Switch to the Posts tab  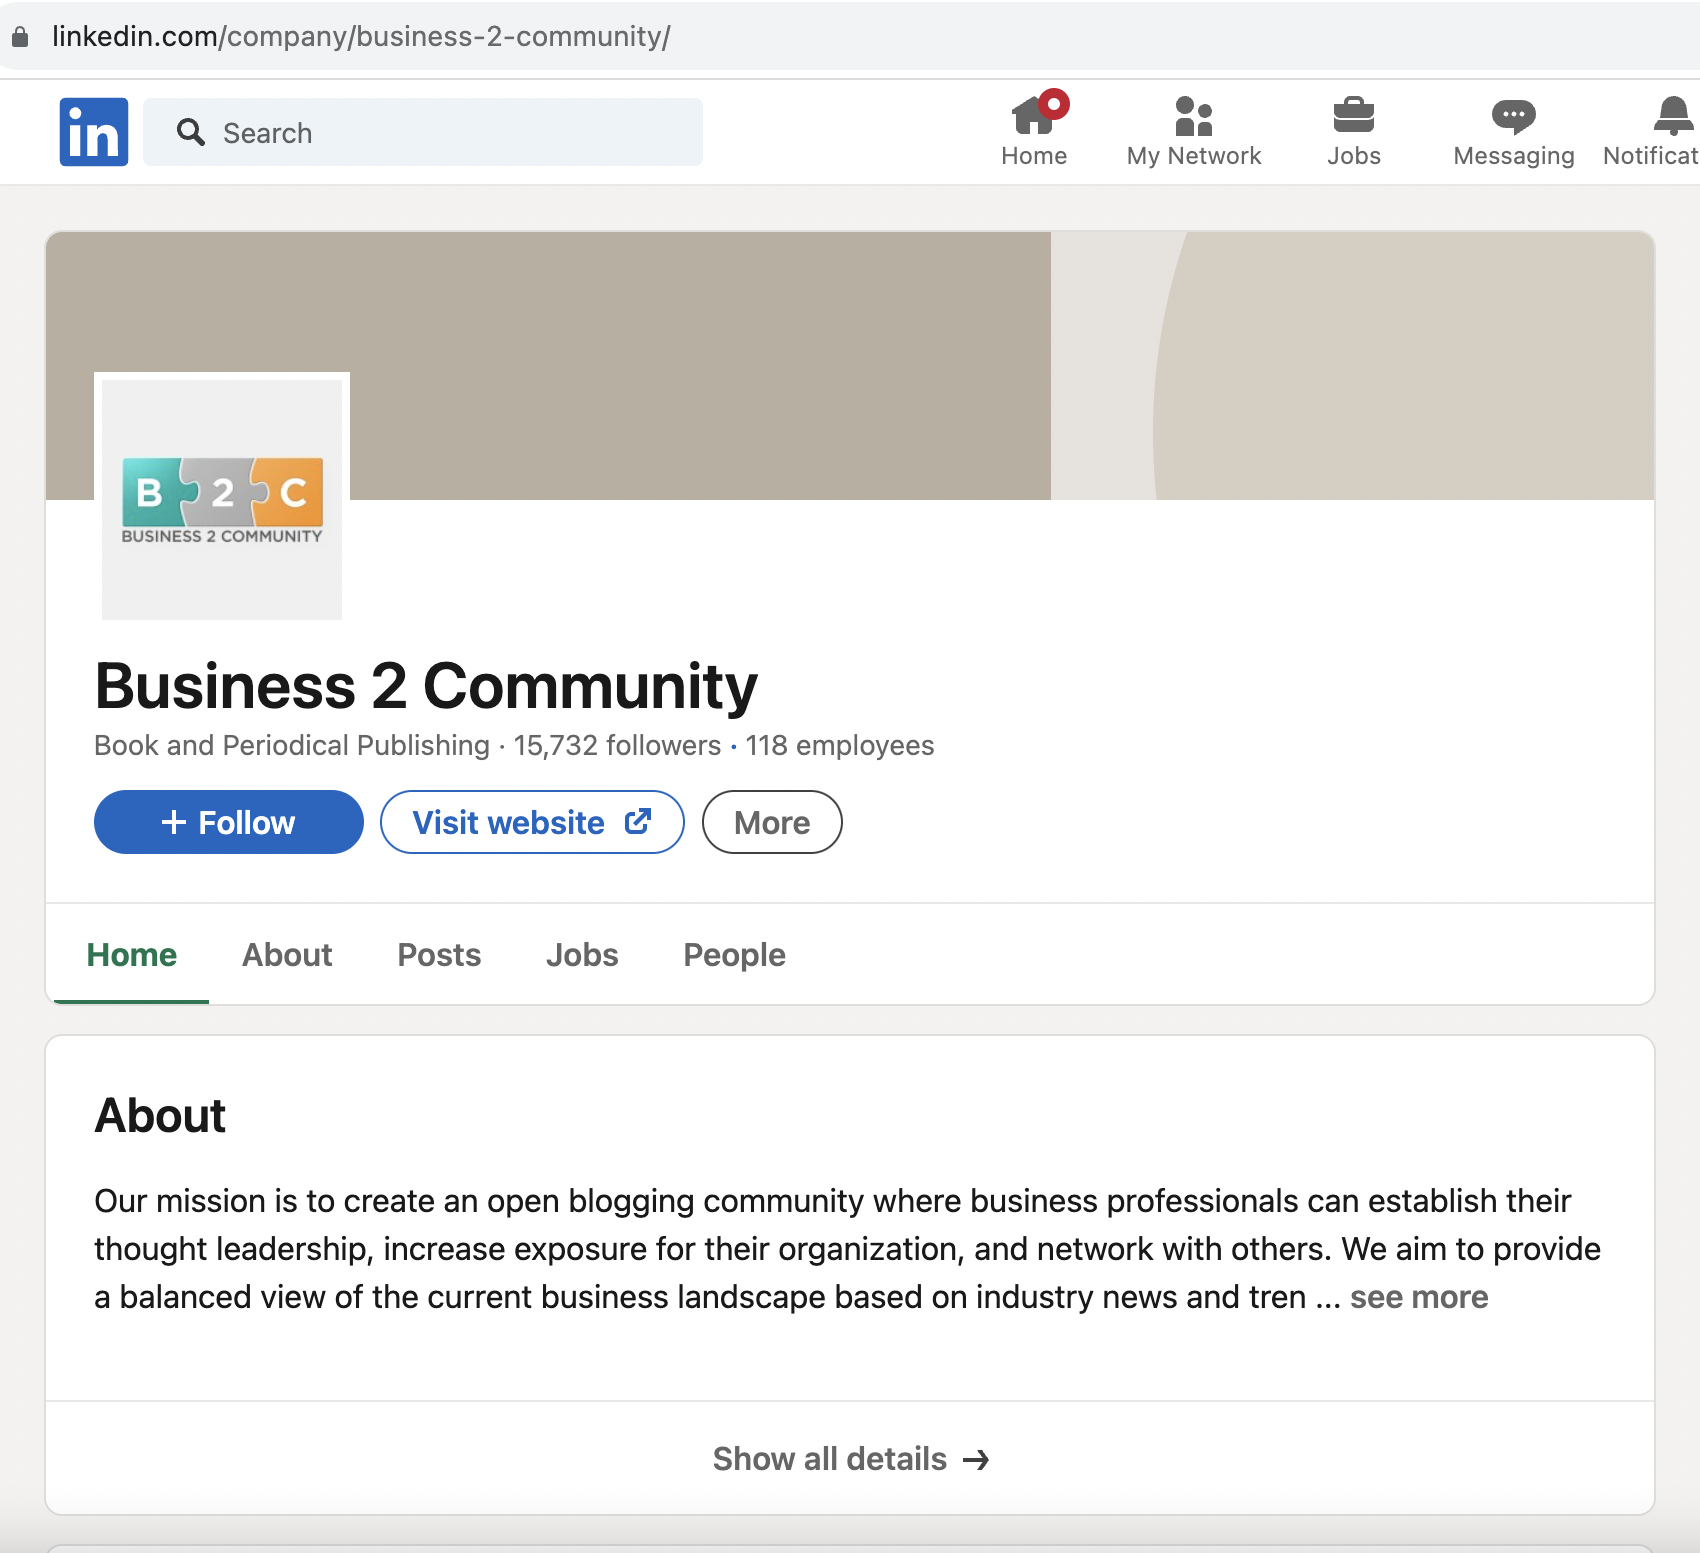(x=439, y=955)
